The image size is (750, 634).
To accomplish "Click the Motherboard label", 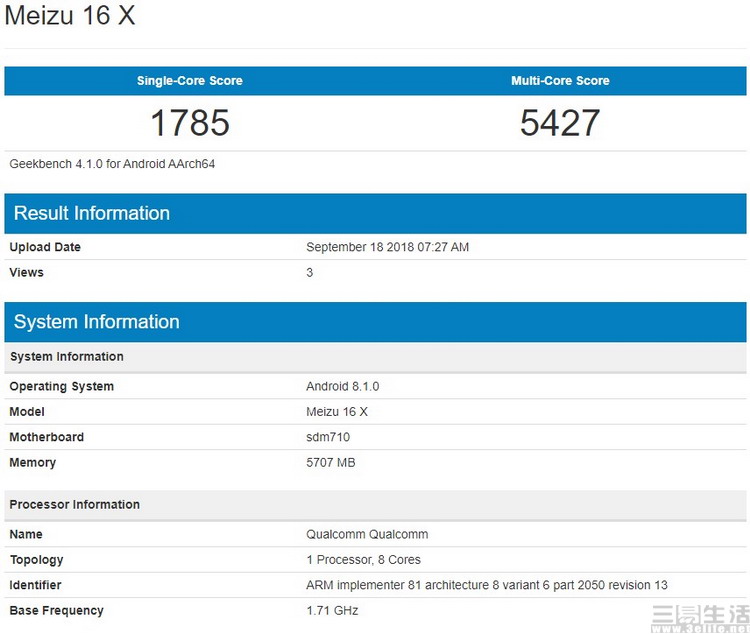I will tap(46, 437).
